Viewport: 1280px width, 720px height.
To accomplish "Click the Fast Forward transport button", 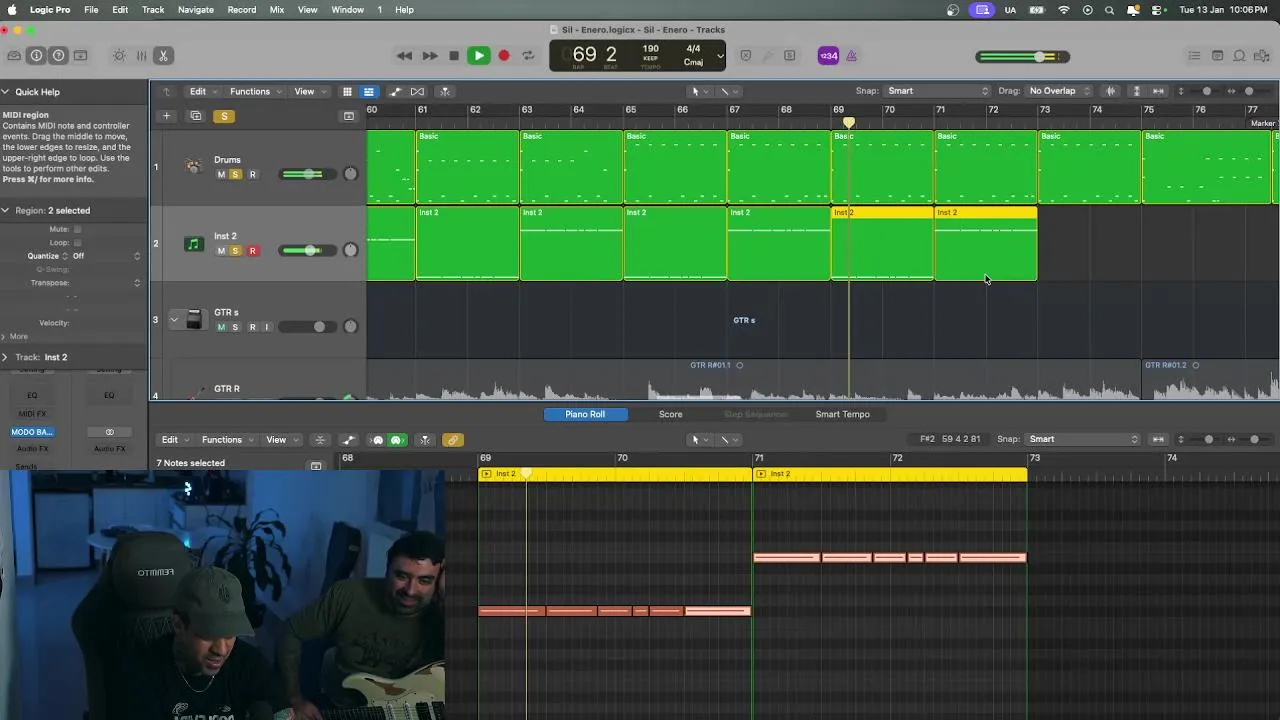I will click(429, 56).
